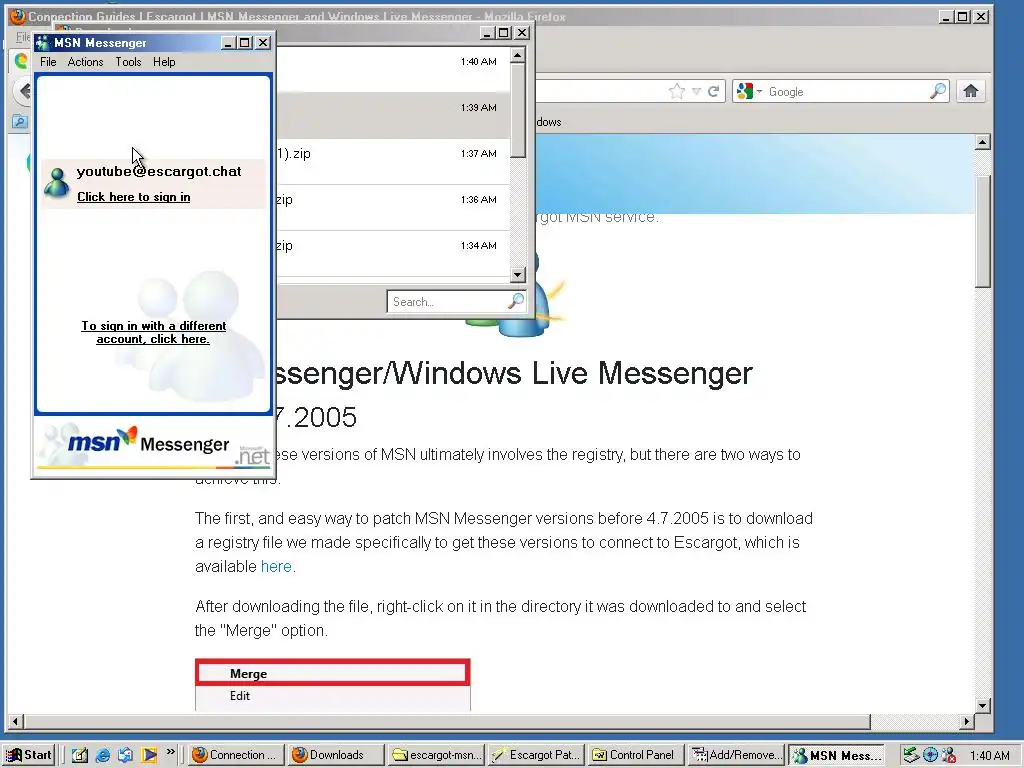The image size is (1024, 768).
Task: Select the youtube@escargot.chat account name
Action: [x=159, y=172]
